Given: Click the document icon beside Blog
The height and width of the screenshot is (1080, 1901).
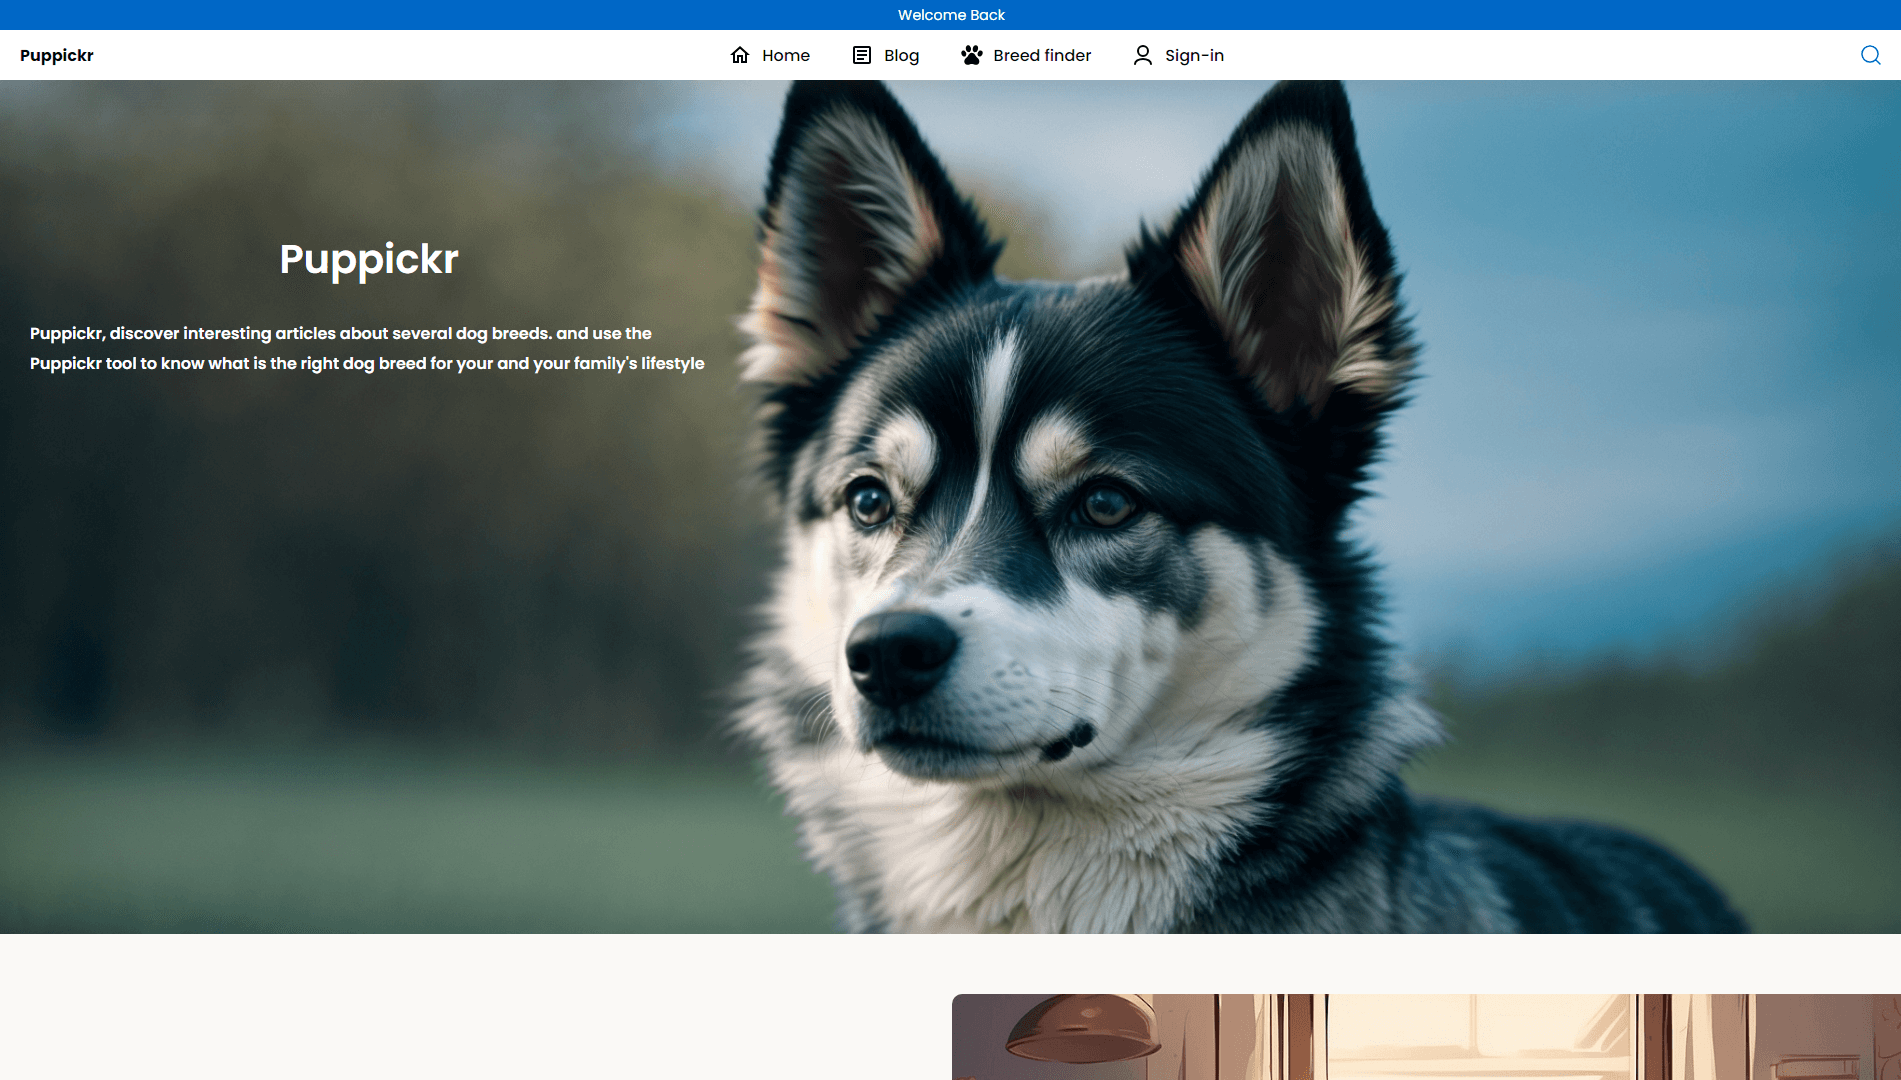Looking at the screenshot, I should point(861,55).
